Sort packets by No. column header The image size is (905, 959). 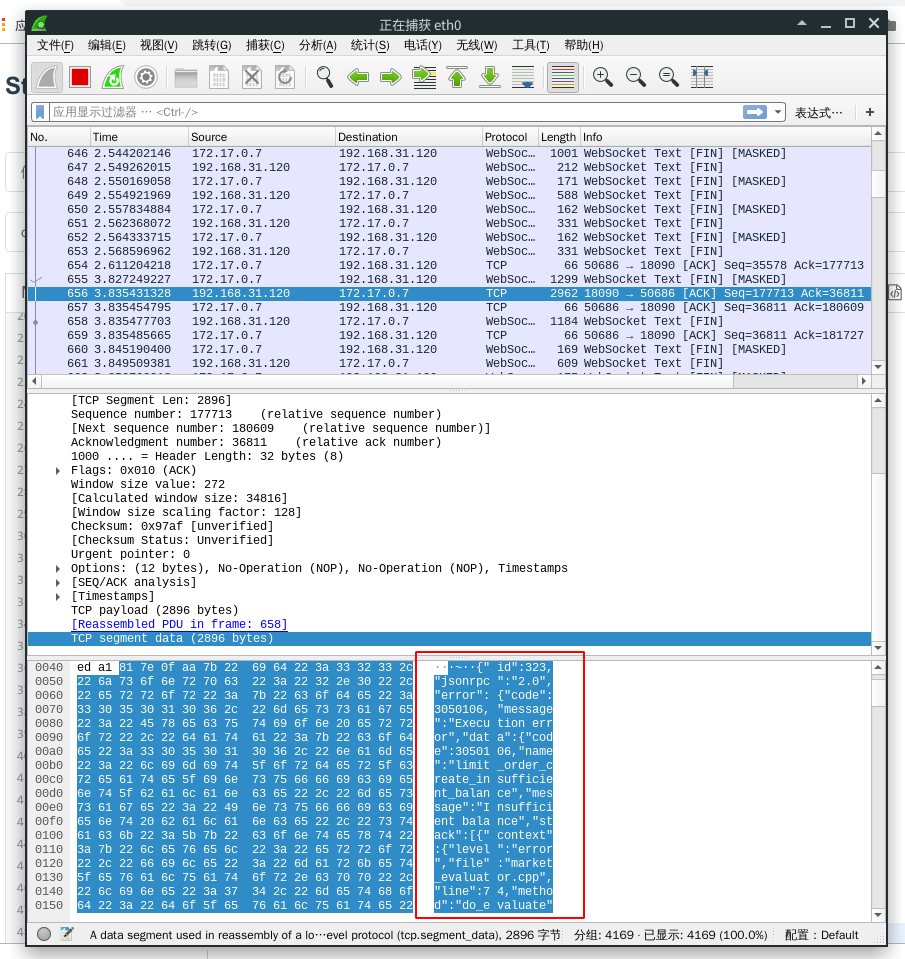(59, 137)
